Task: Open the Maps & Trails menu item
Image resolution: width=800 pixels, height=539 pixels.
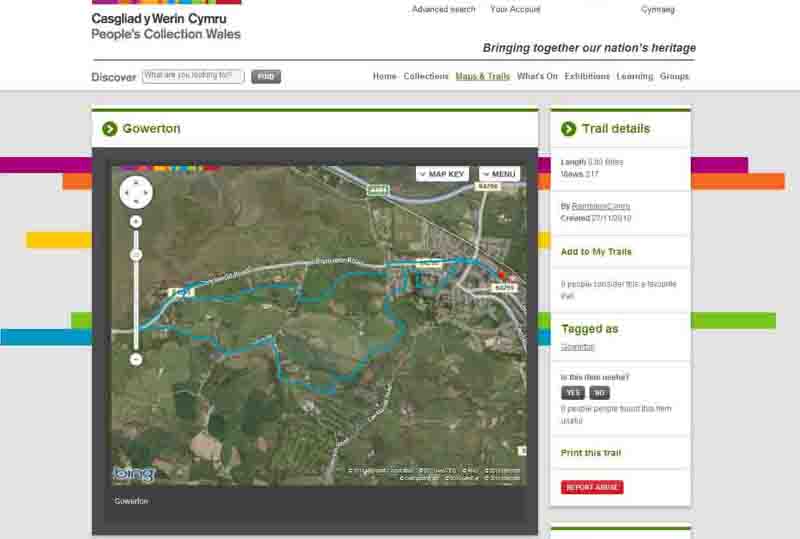Action: (x=483, y=76)
